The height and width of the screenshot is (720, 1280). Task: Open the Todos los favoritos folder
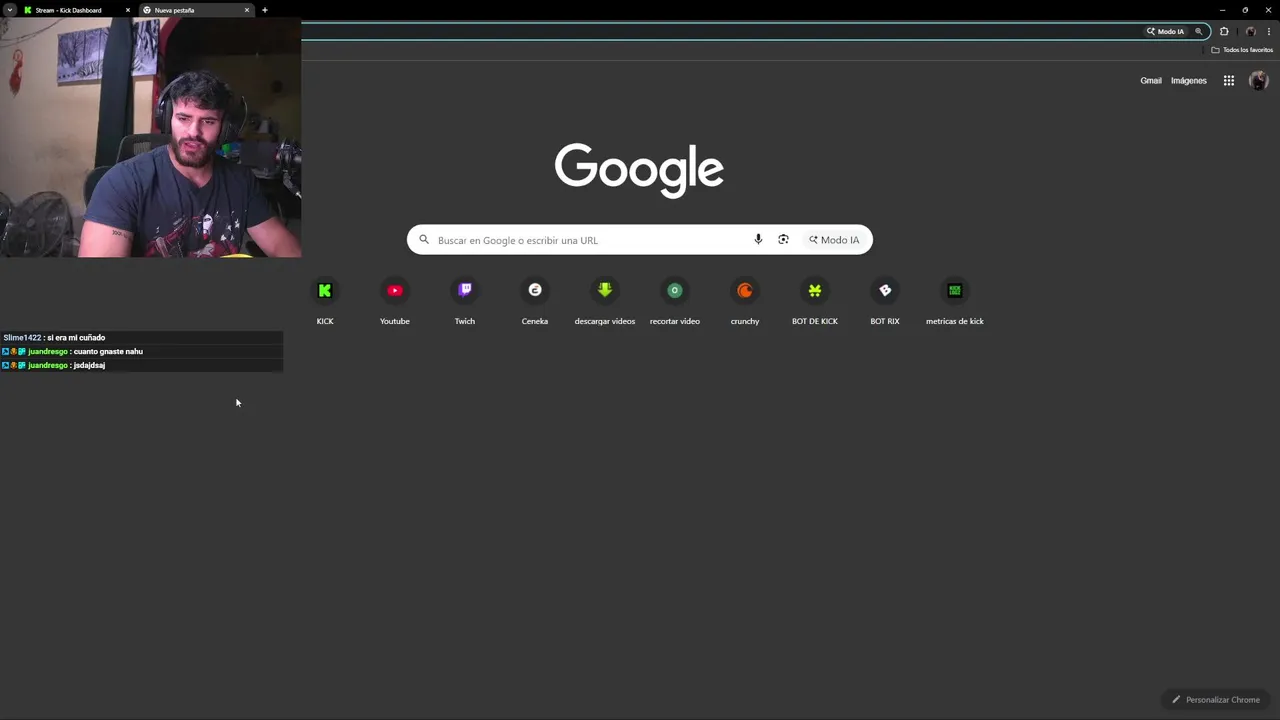(x=1242, y=50)
